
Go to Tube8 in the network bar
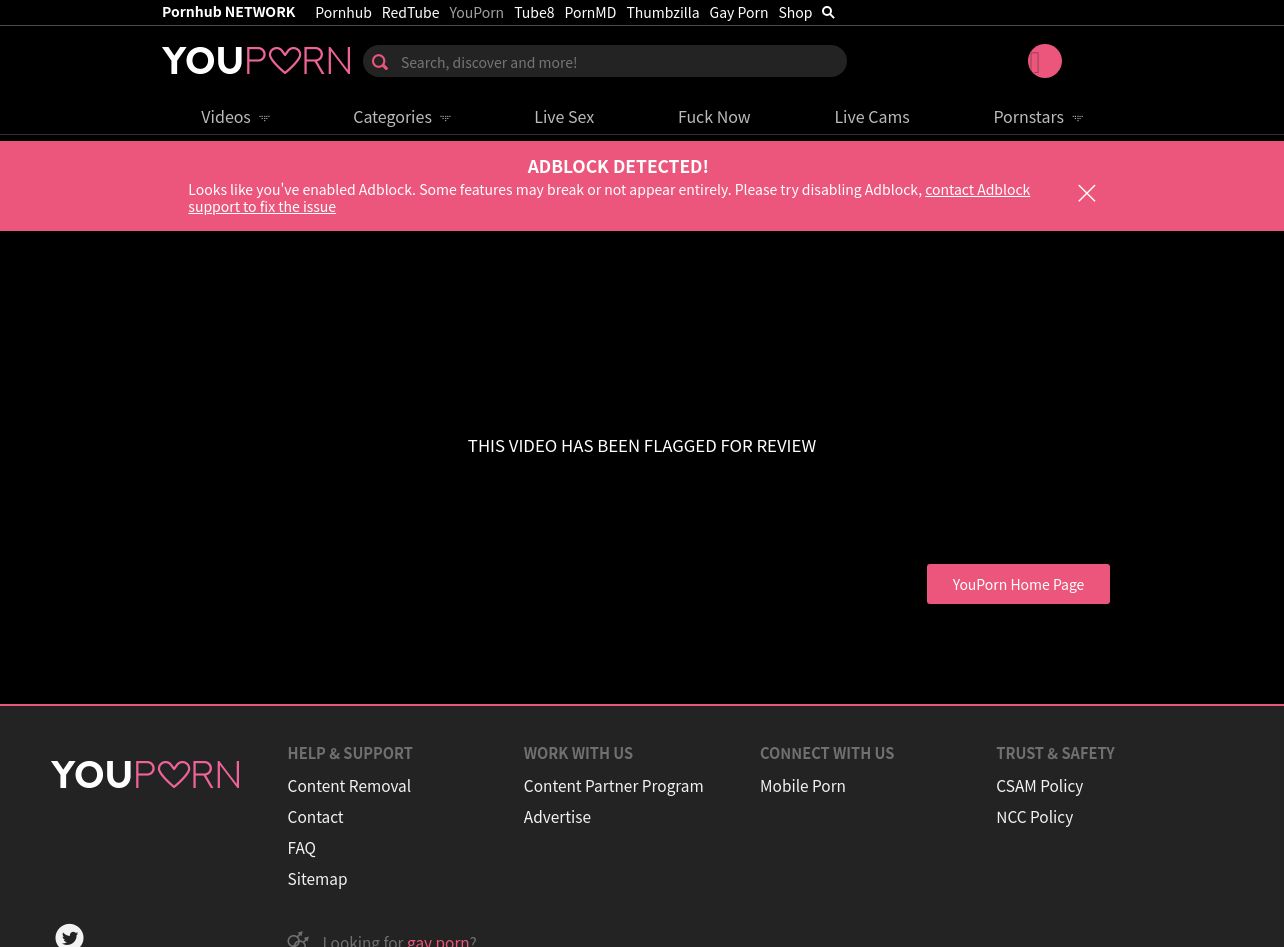tap(534, 12)
